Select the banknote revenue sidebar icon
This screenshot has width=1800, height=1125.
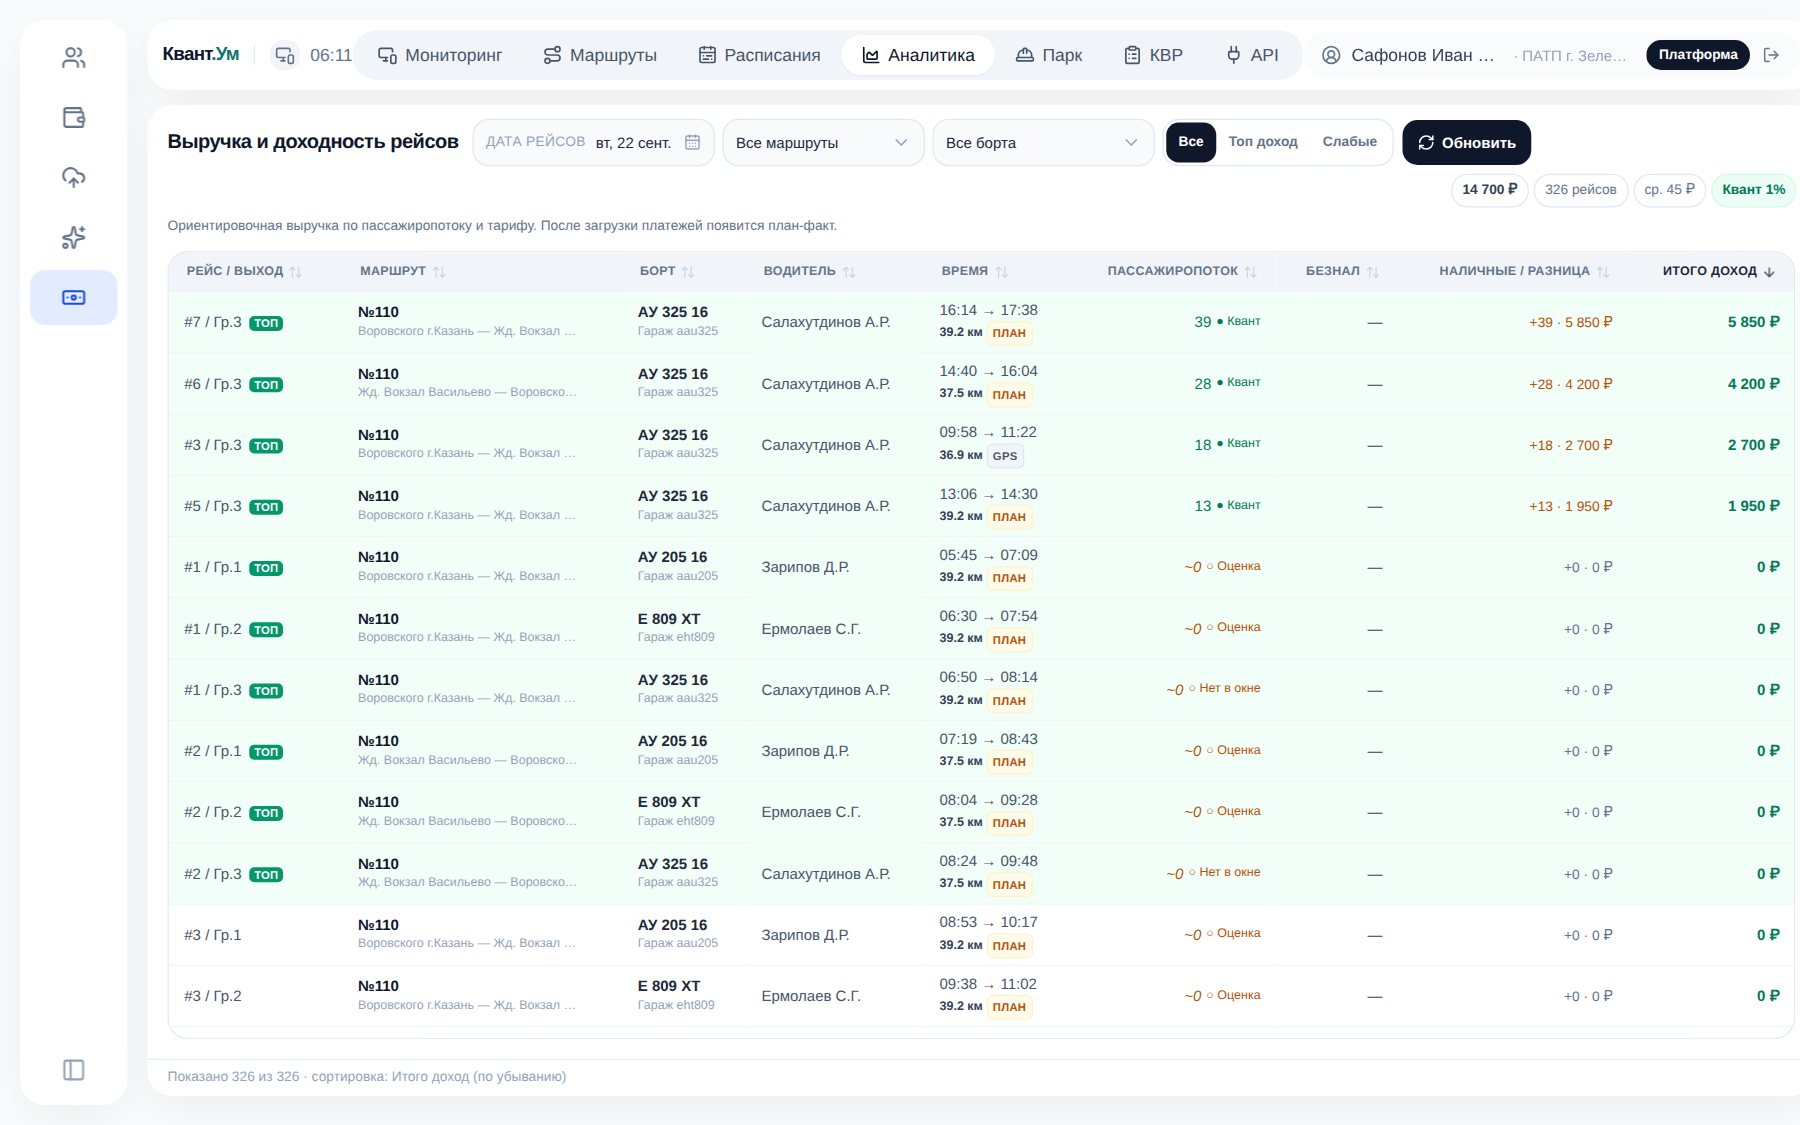[74, 297]
